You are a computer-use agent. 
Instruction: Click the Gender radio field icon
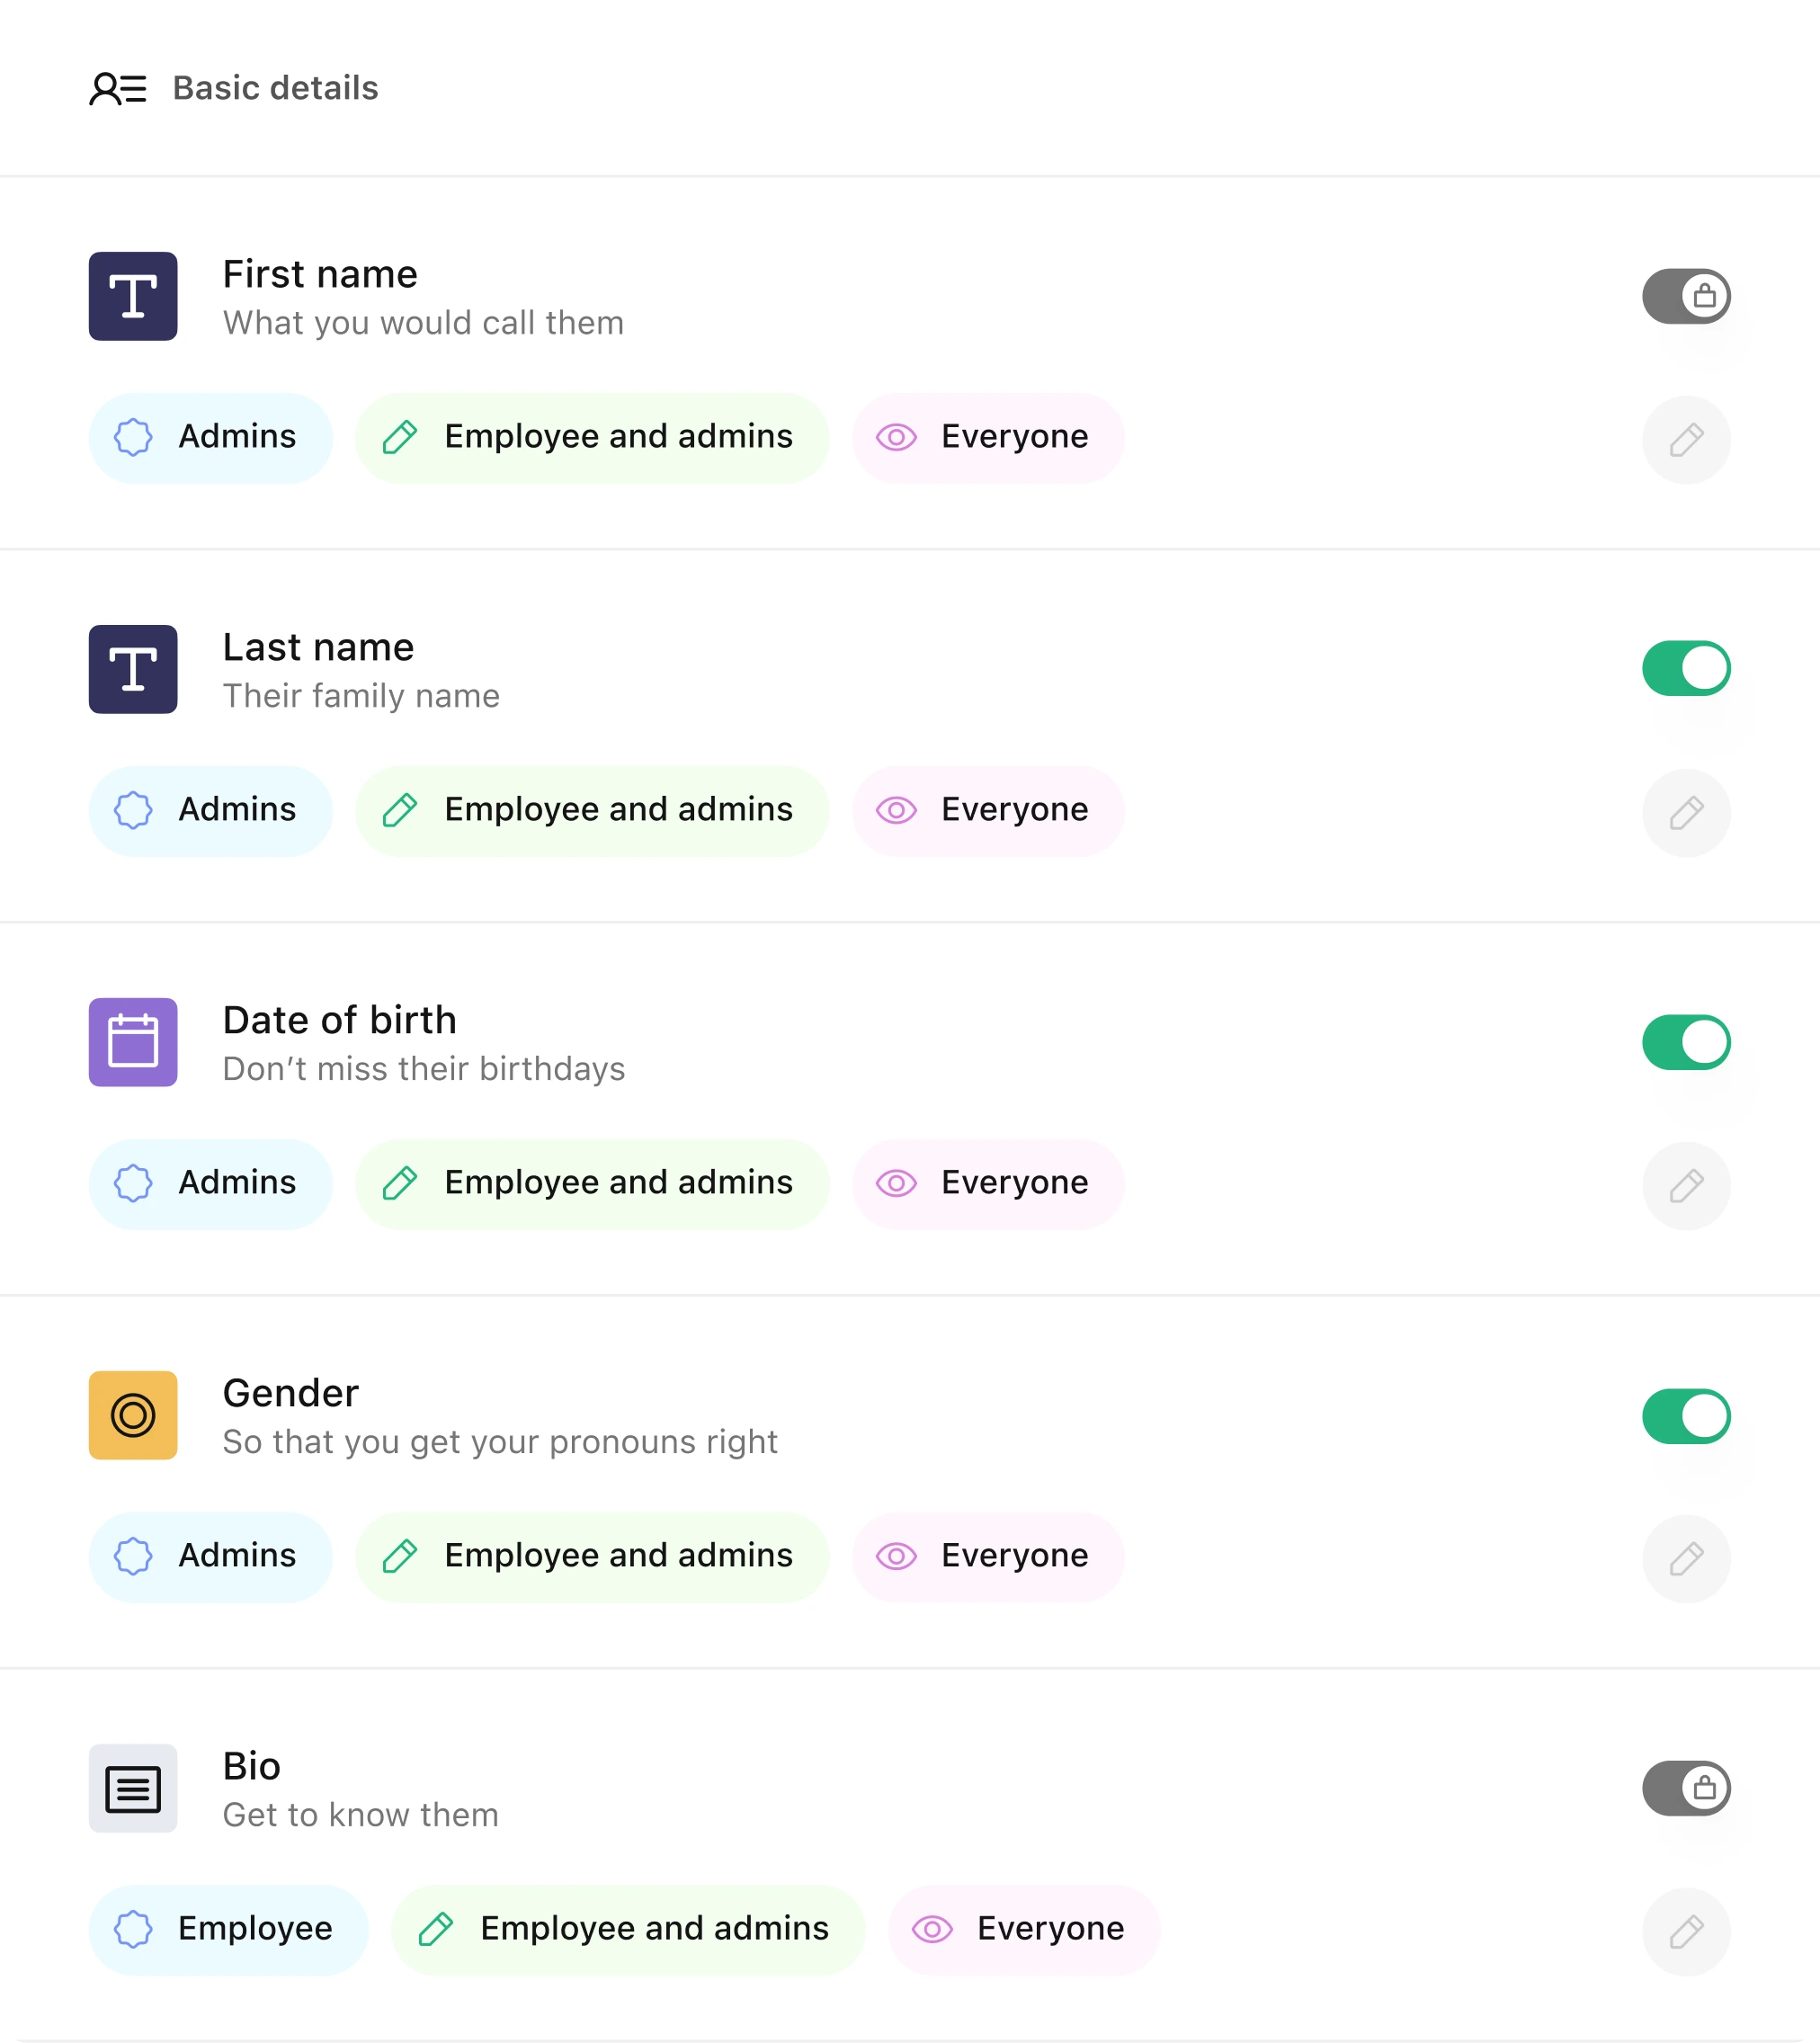coord(133,1415)
